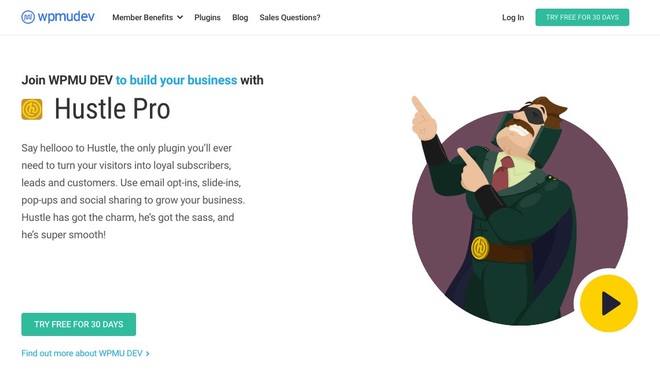
Task: Play the video with the yellow play button
Action: coord(609,304)
